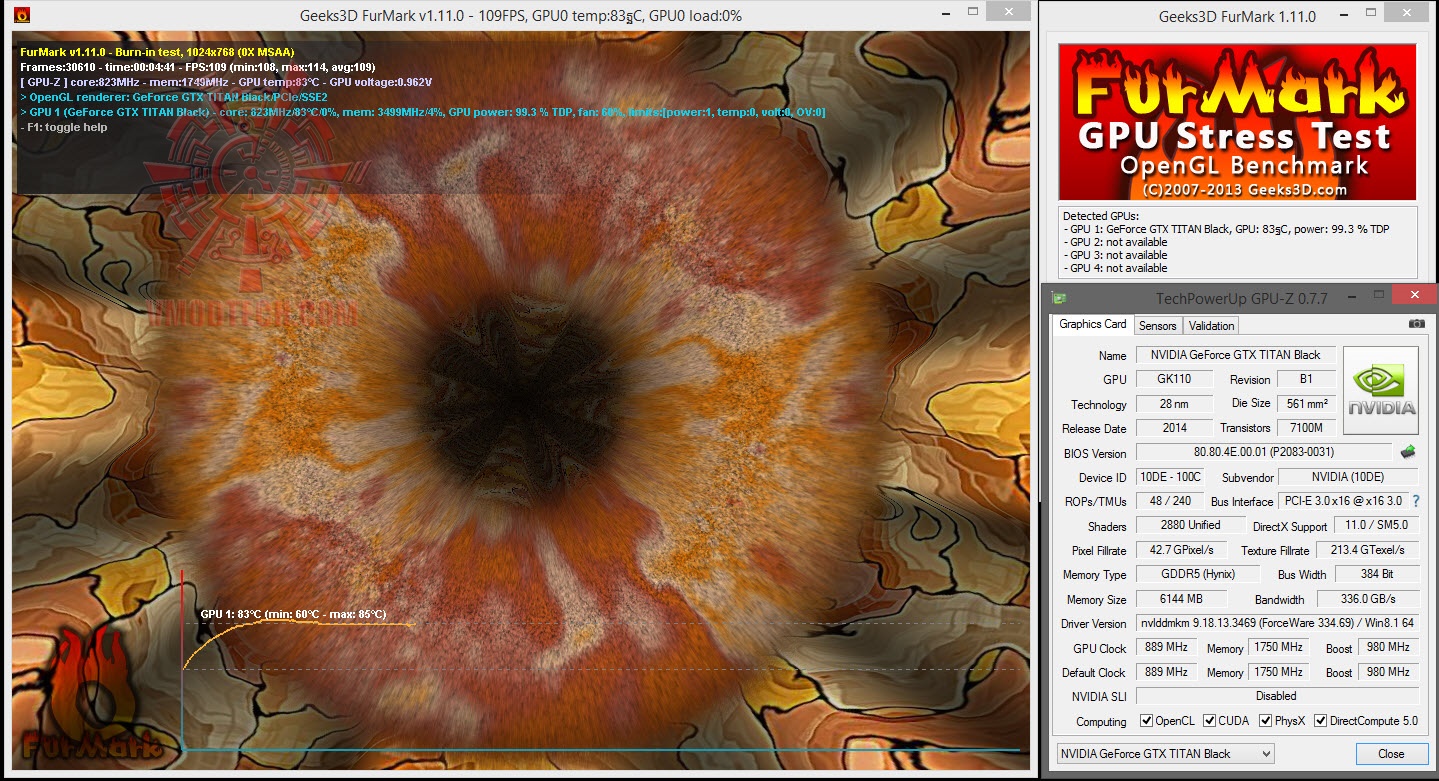Image resolution: width=1439 pixels, height=781 pixels.
Task: Click the 'GPU 3: not available' line
Action: 1114,255
